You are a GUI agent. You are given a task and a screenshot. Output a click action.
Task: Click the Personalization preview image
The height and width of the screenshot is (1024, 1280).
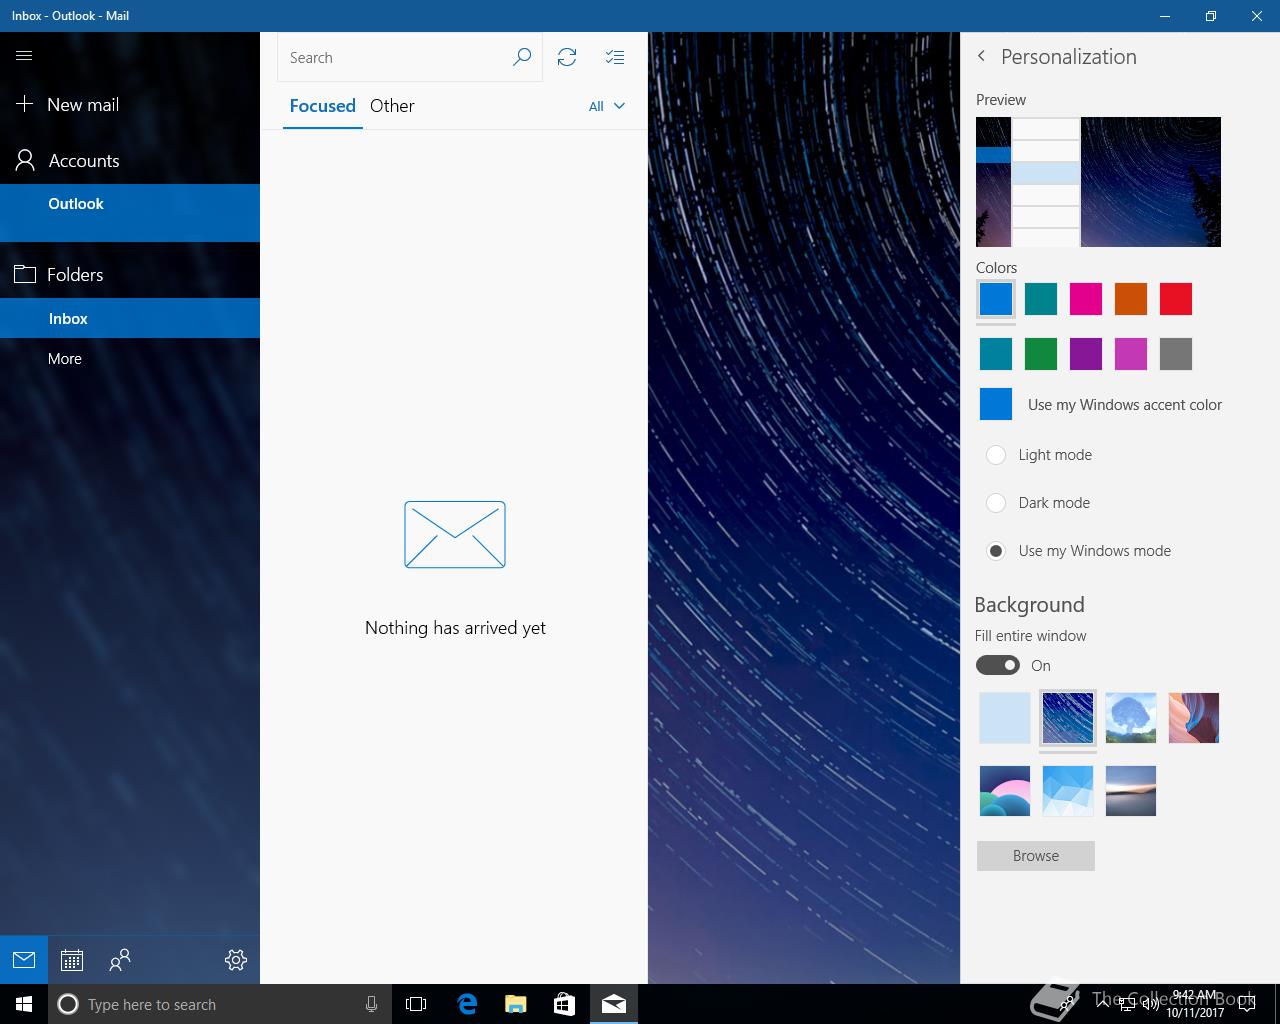(1098, 182)
